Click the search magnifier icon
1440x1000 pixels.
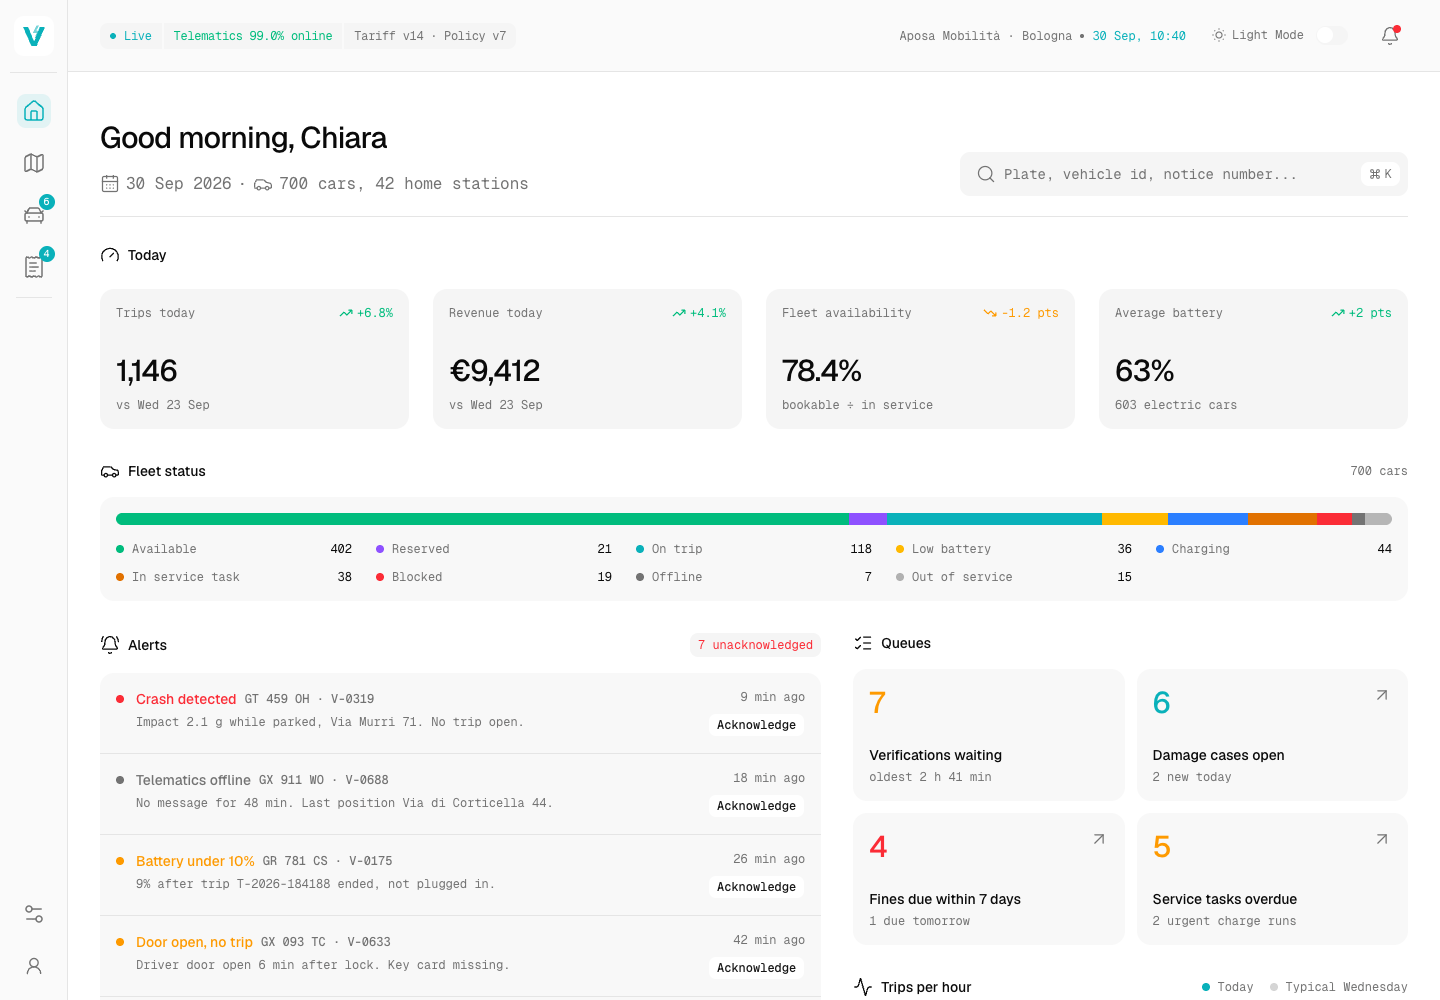pyautogui.click(x=986, y=174)
